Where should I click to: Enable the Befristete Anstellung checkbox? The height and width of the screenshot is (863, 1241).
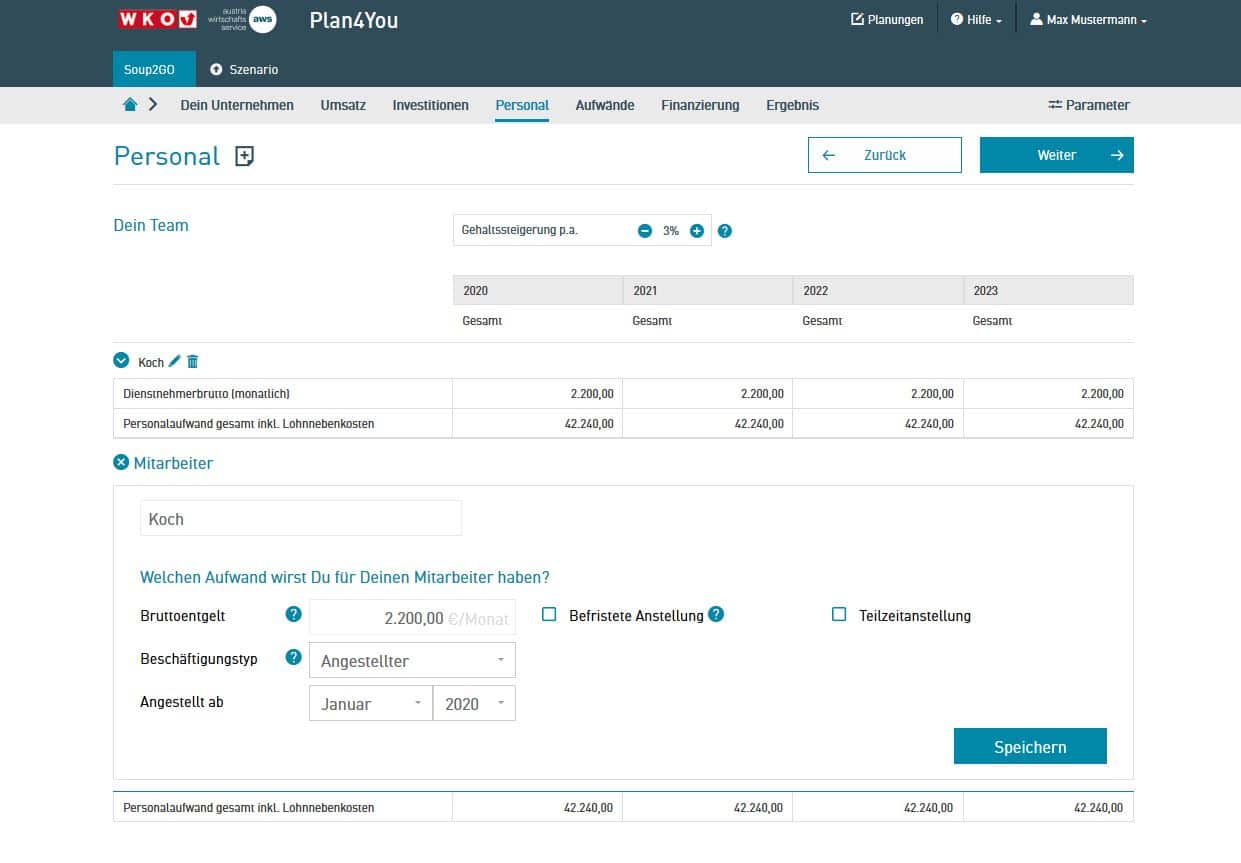pyautogui.click(x=549, y=615)
